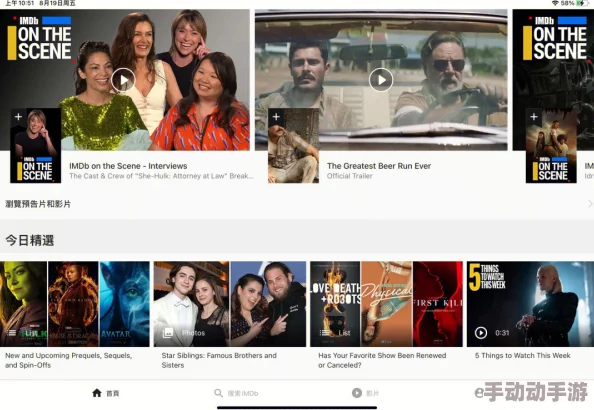Open IMDb on the Scene - Interviews title
Image resolution: width=594 pixels, height=410 pixels.
coord(128,166)
